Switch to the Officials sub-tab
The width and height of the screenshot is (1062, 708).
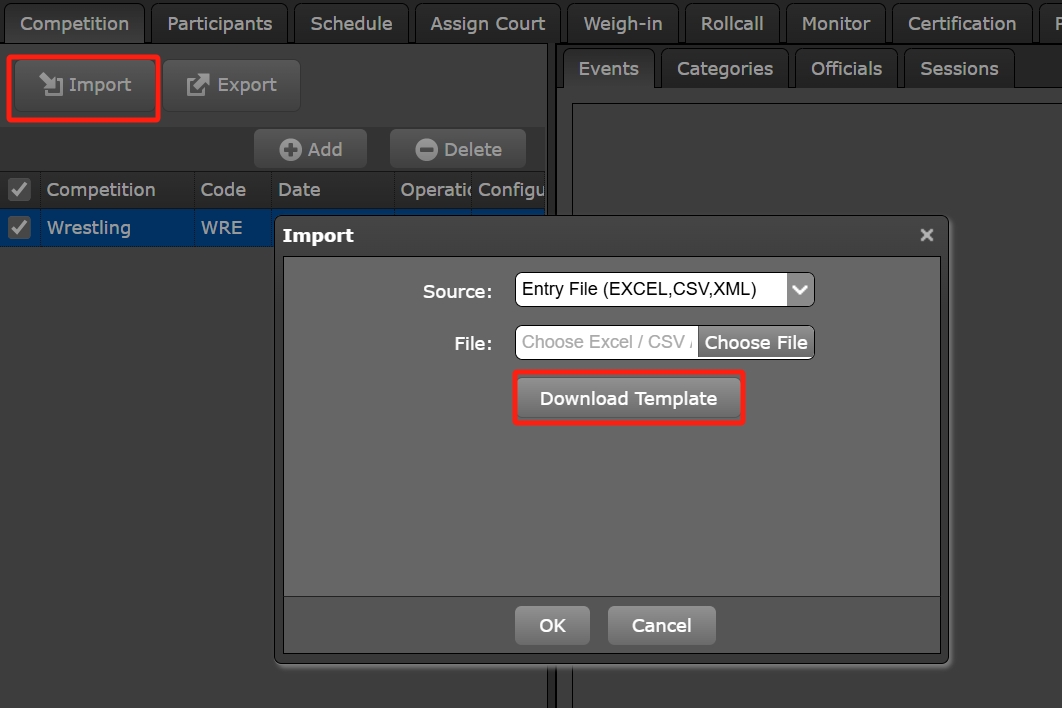(846, 68)
